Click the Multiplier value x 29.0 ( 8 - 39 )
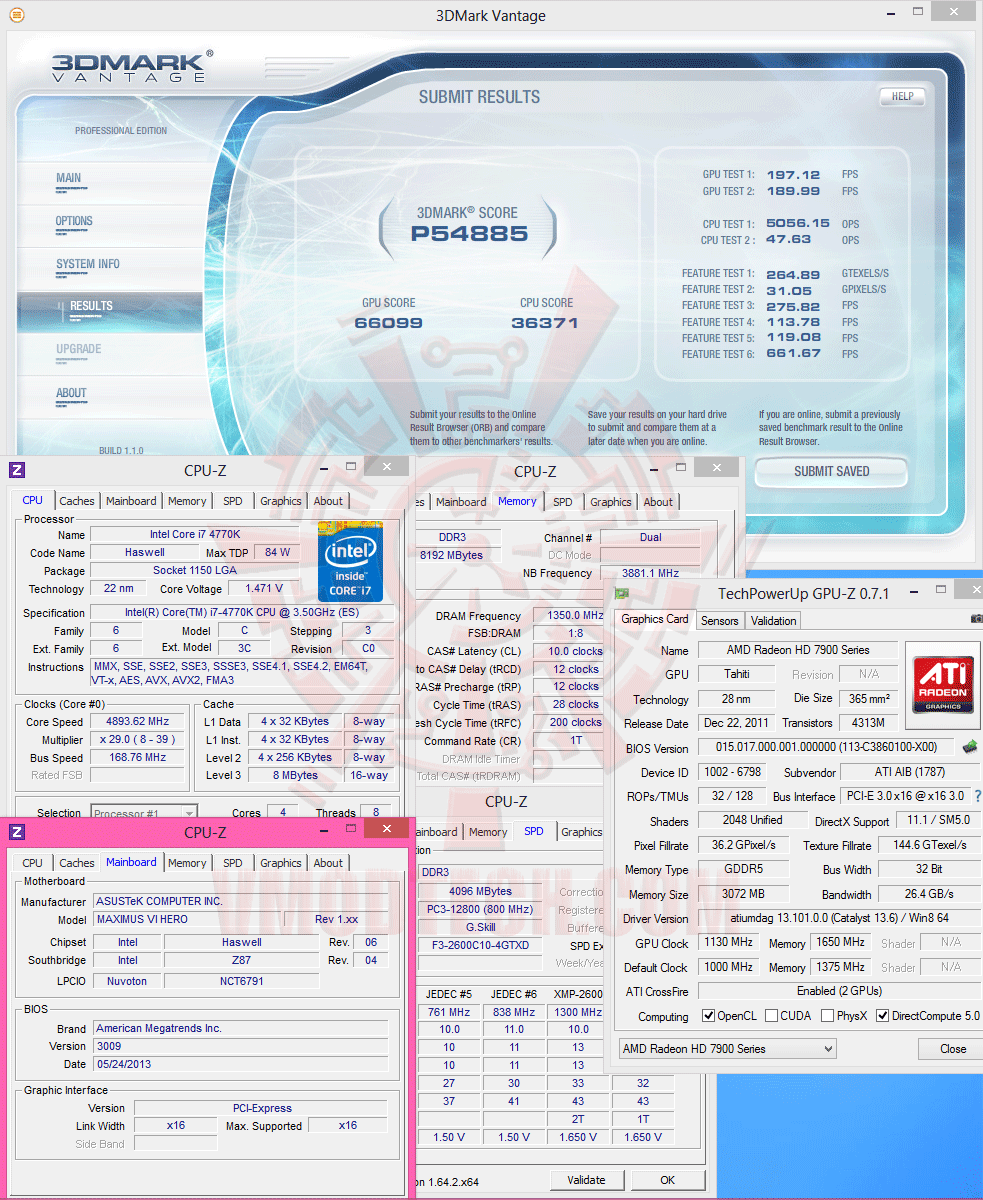Image resolution: width=983 pixels, height=1200 pixels. (137, 740)
